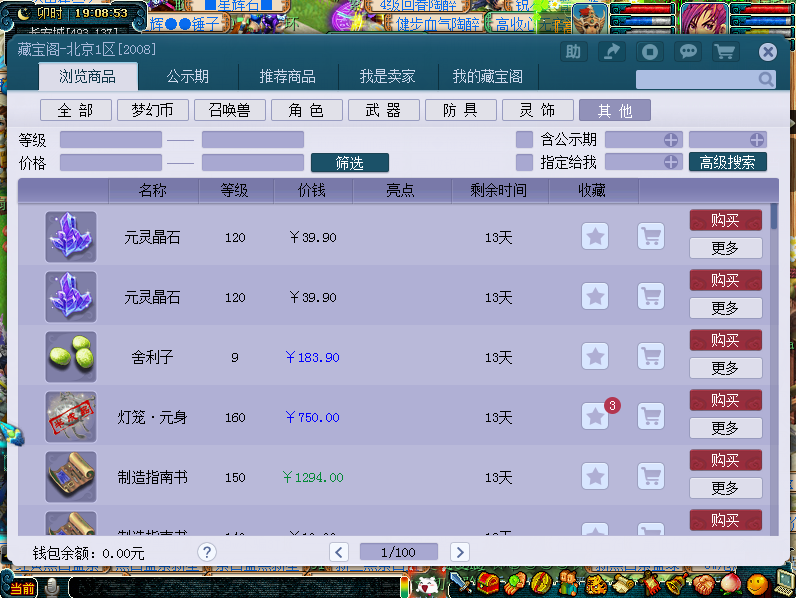Click the 筛选 filter button
Viewport: 796px width, 598px height.
pos(349,163)
